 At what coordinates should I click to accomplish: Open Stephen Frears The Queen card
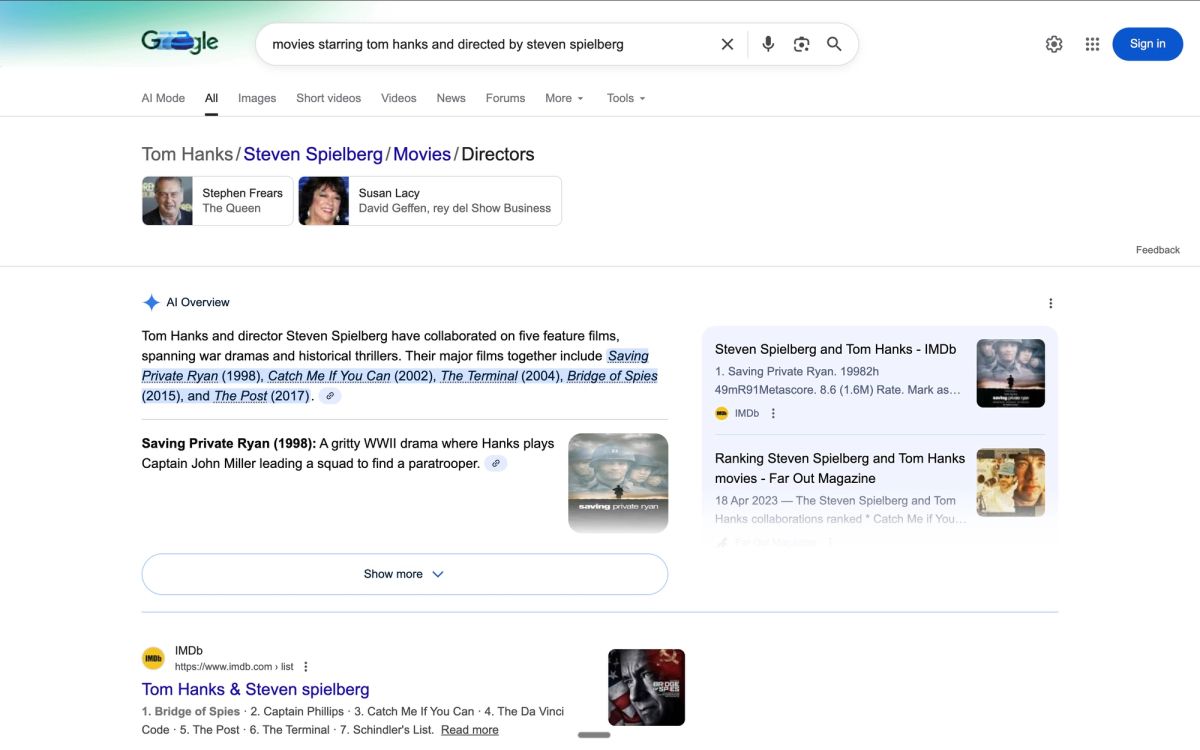[217, 201]
